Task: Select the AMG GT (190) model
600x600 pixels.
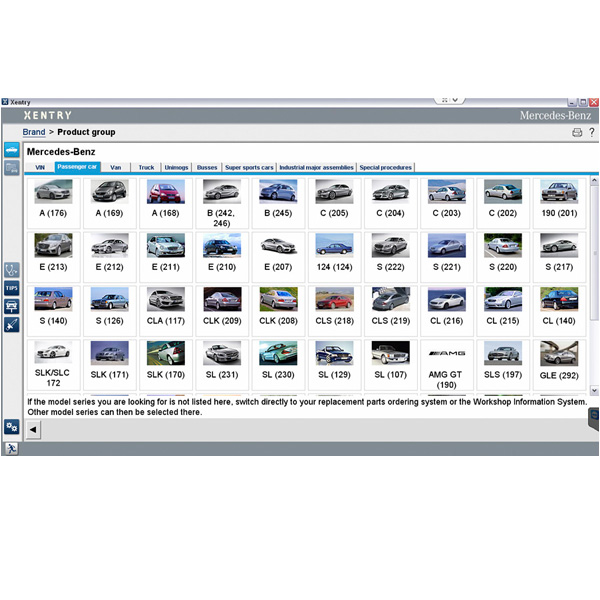Action: 446,363
